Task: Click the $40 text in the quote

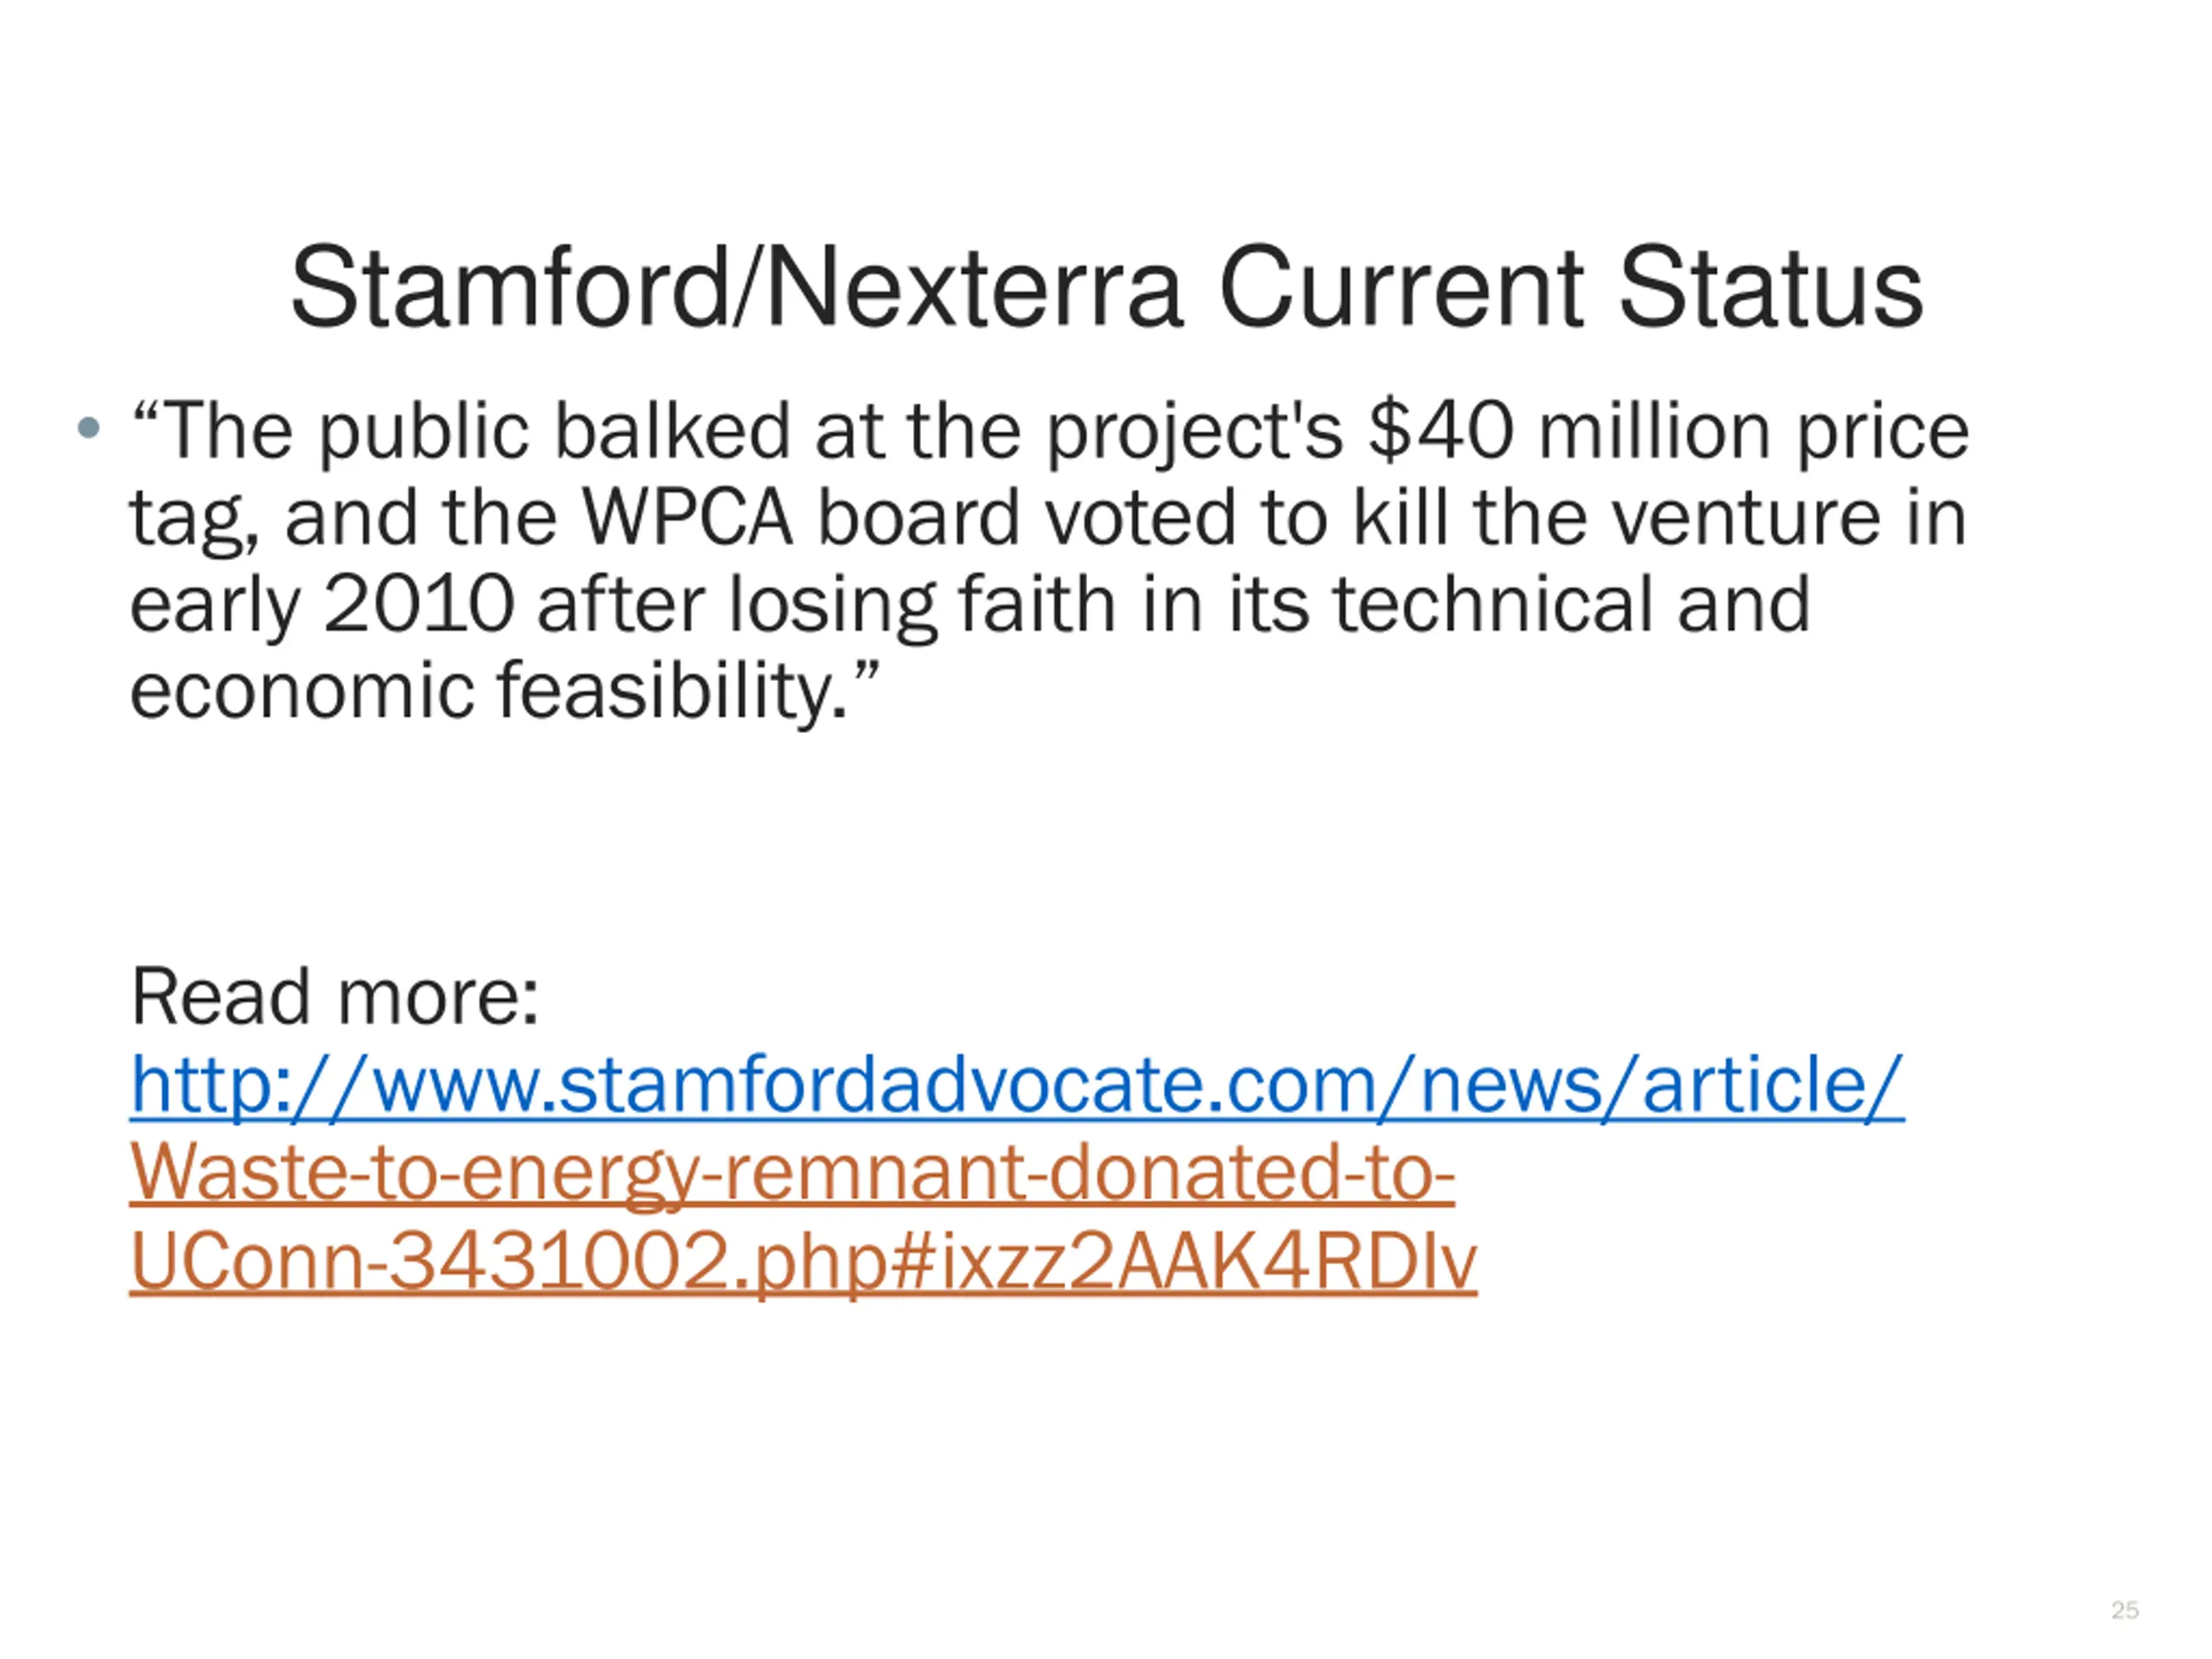Action: click(x=1440, y=431)
